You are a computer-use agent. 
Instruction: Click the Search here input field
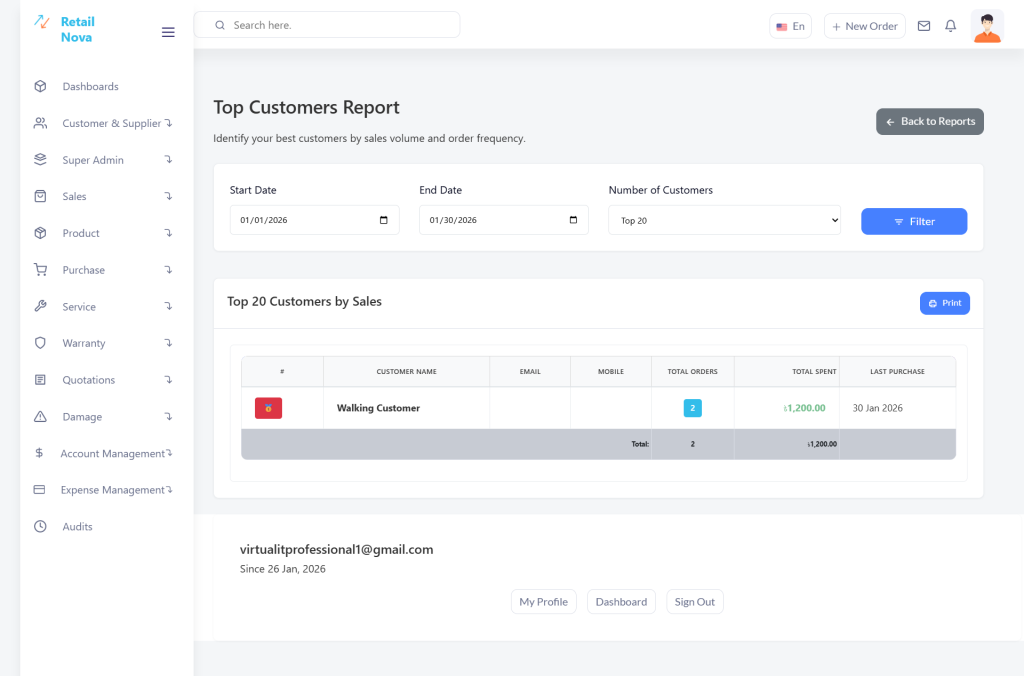(327, 25)
